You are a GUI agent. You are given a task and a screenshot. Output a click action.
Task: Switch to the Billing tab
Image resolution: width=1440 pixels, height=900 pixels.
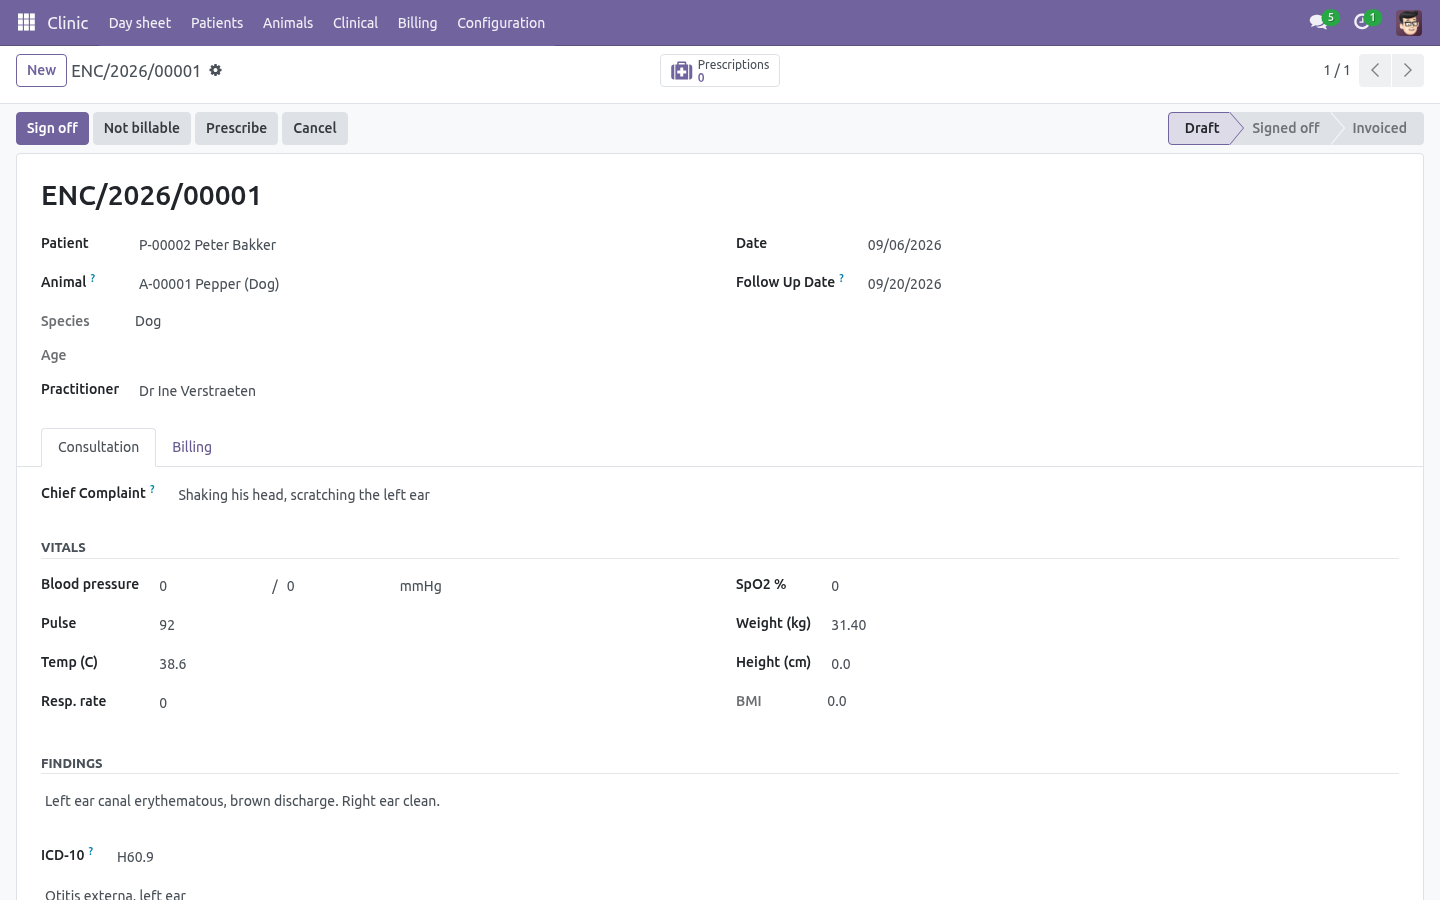(192, 447)
